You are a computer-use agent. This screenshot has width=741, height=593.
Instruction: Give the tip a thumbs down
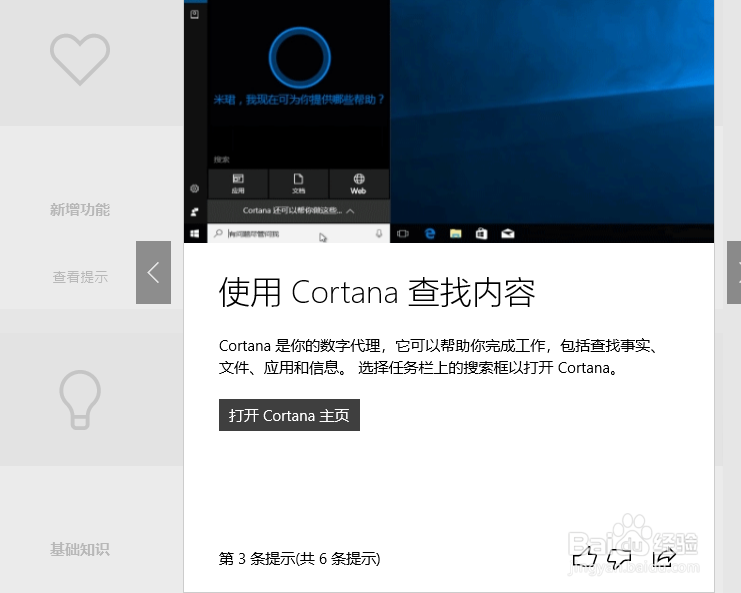click(x=619, y=559)
